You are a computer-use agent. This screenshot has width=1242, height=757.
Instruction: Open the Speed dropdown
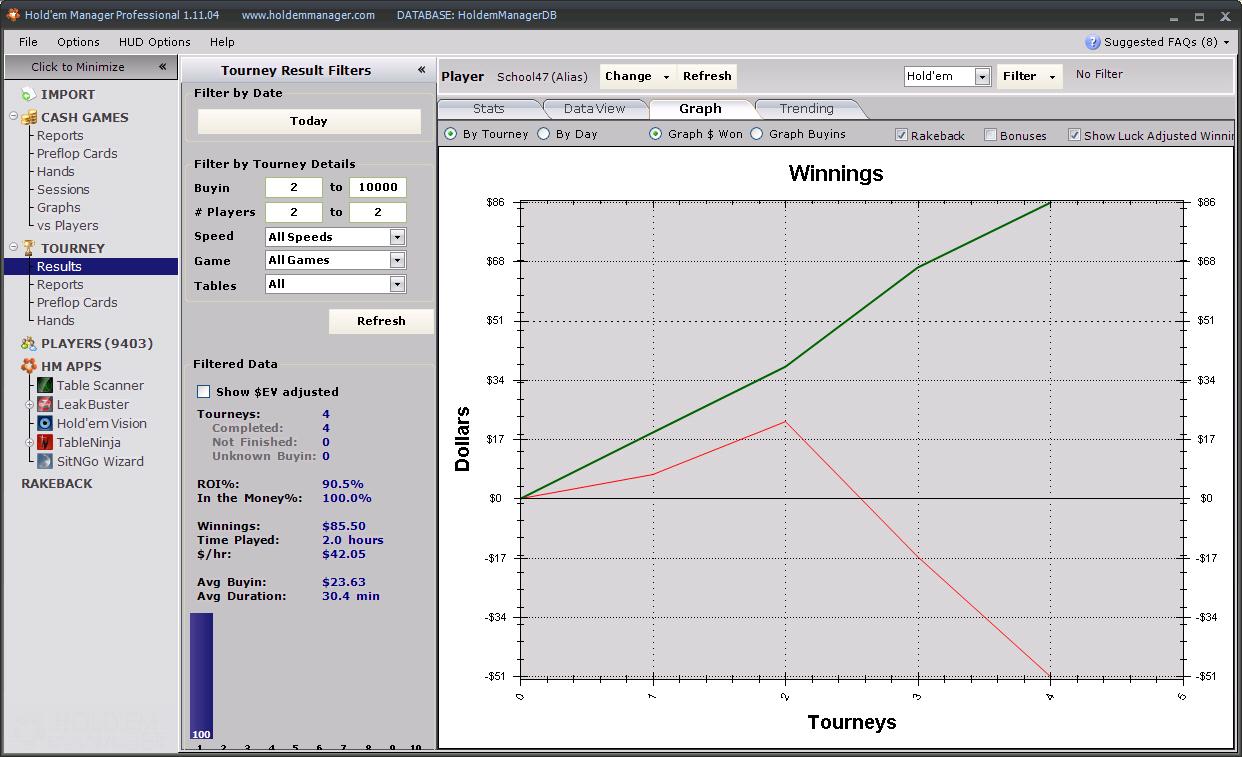(x=397, y=237)
